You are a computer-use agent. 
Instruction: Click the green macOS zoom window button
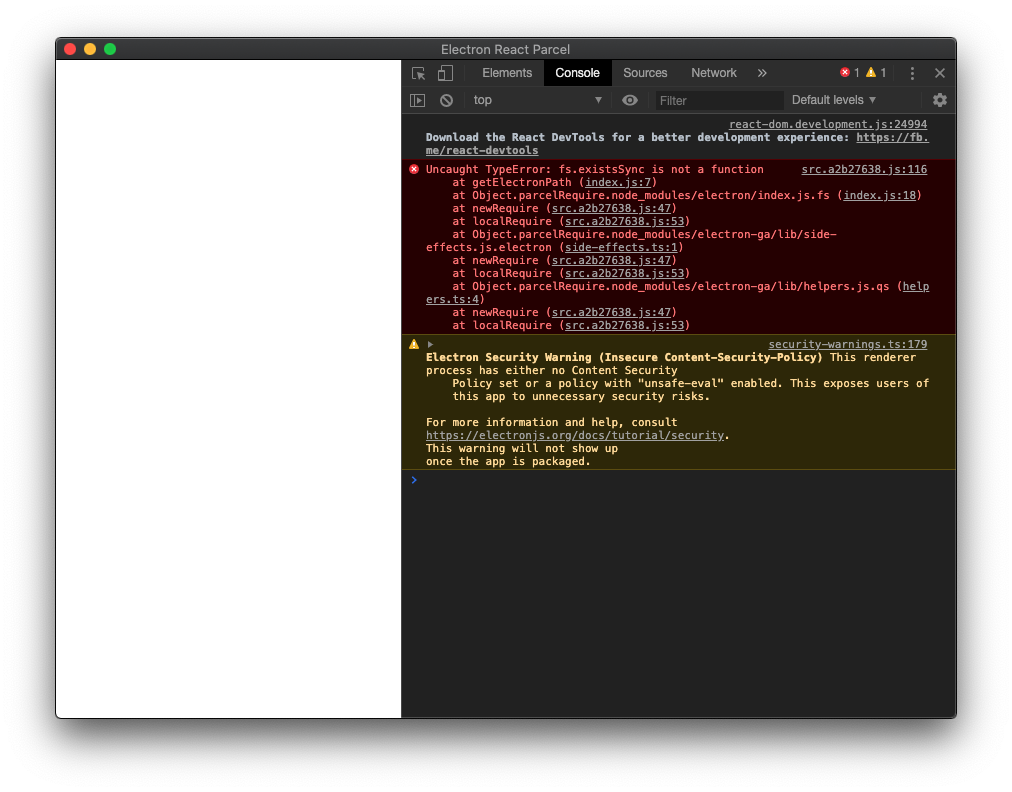click(110, 49)
